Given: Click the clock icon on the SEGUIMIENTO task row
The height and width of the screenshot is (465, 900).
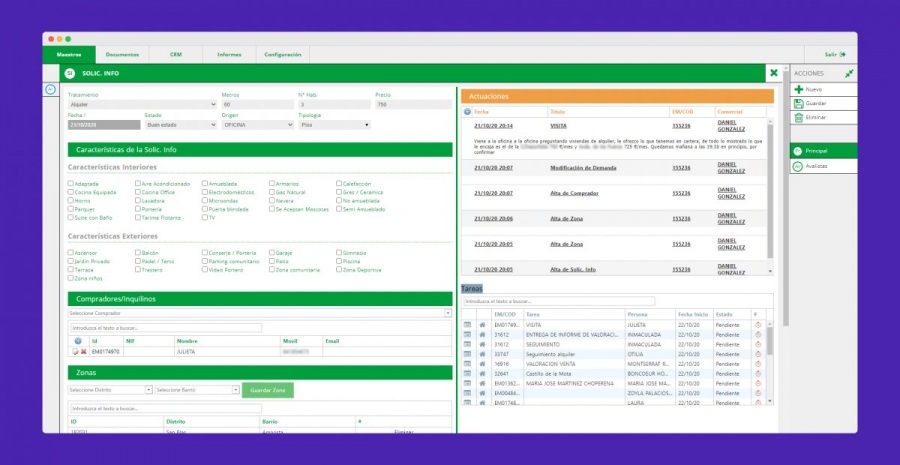Looking at the screenshot, I should point(757,344).
